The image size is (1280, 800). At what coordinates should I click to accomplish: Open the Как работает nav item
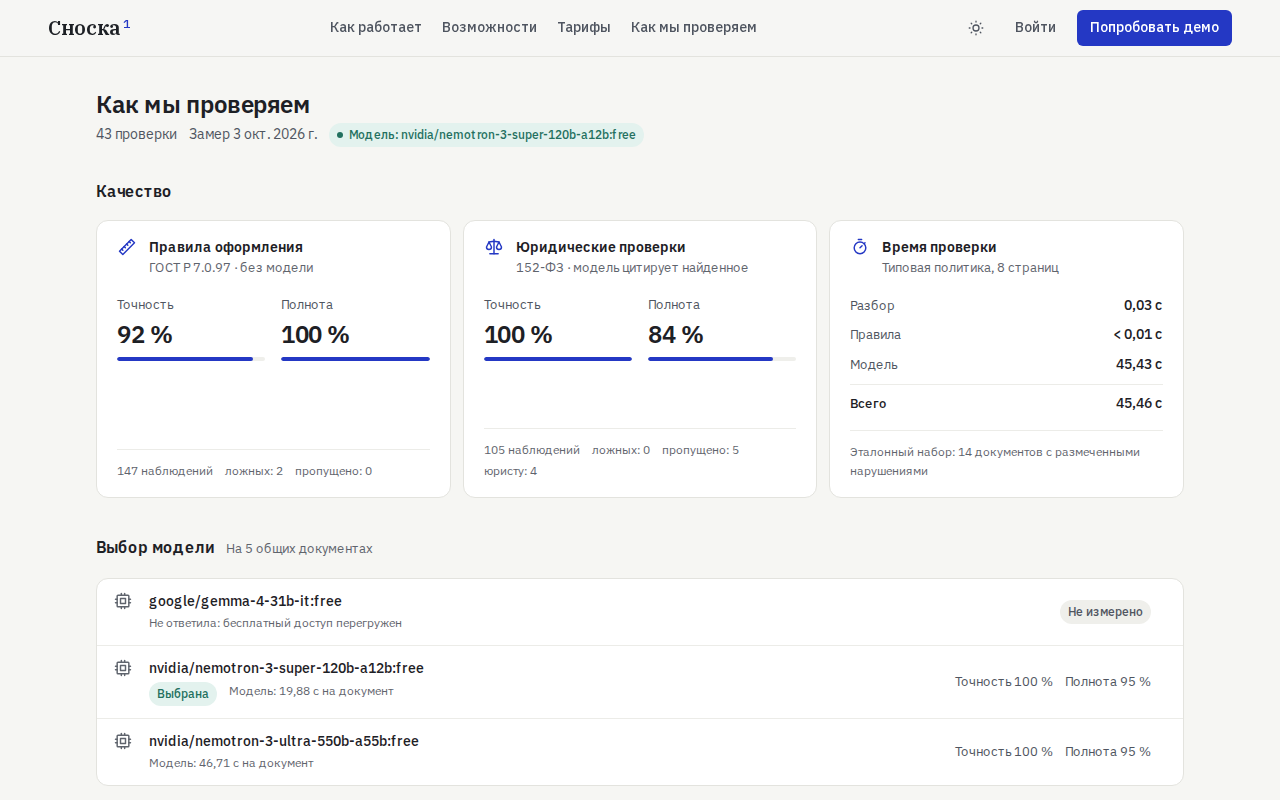point(376,28)
